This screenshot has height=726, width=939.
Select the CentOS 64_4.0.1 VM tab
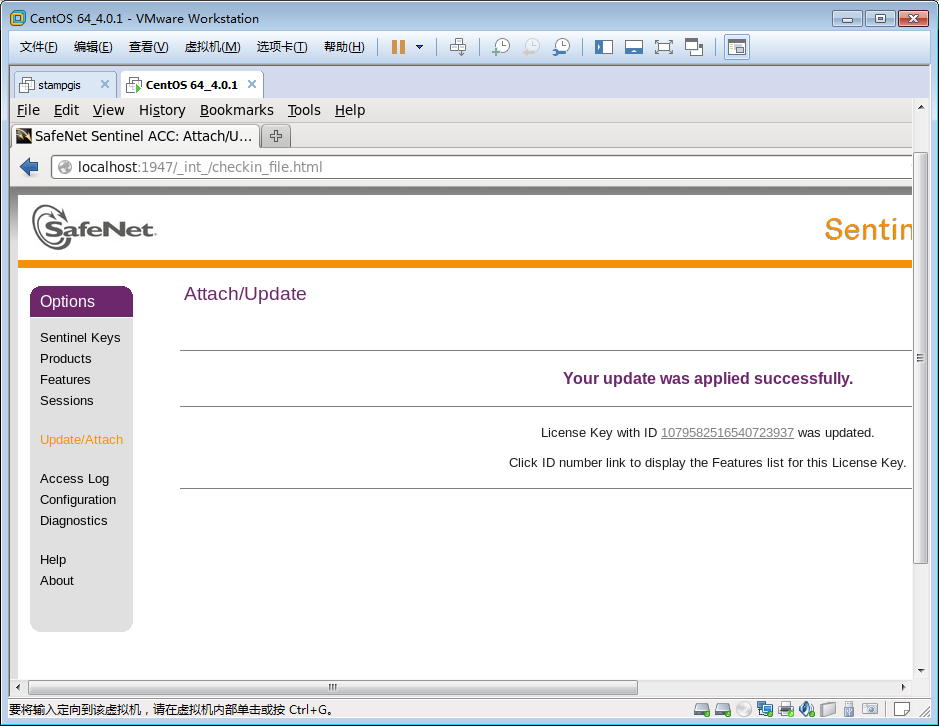(x=192, y=85)
